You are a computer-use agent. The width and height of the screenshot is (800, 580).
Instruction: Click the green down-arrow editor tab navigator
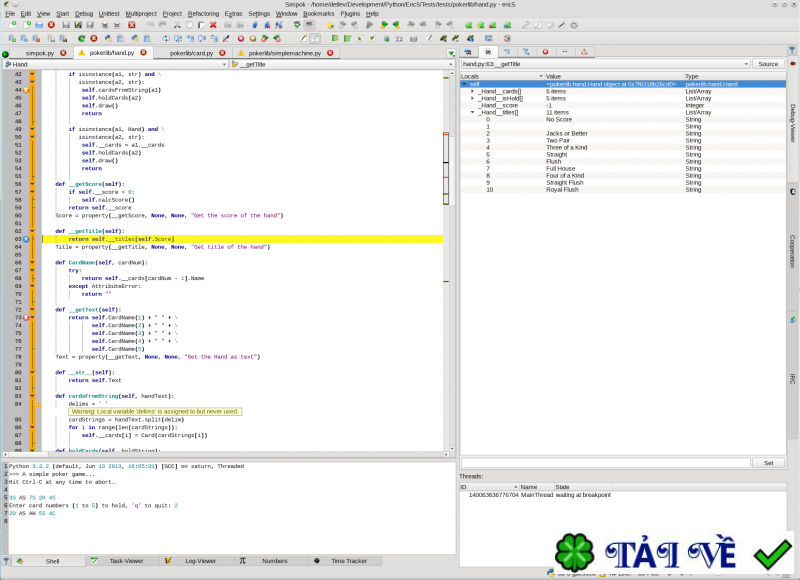click(x=452, y=52)
